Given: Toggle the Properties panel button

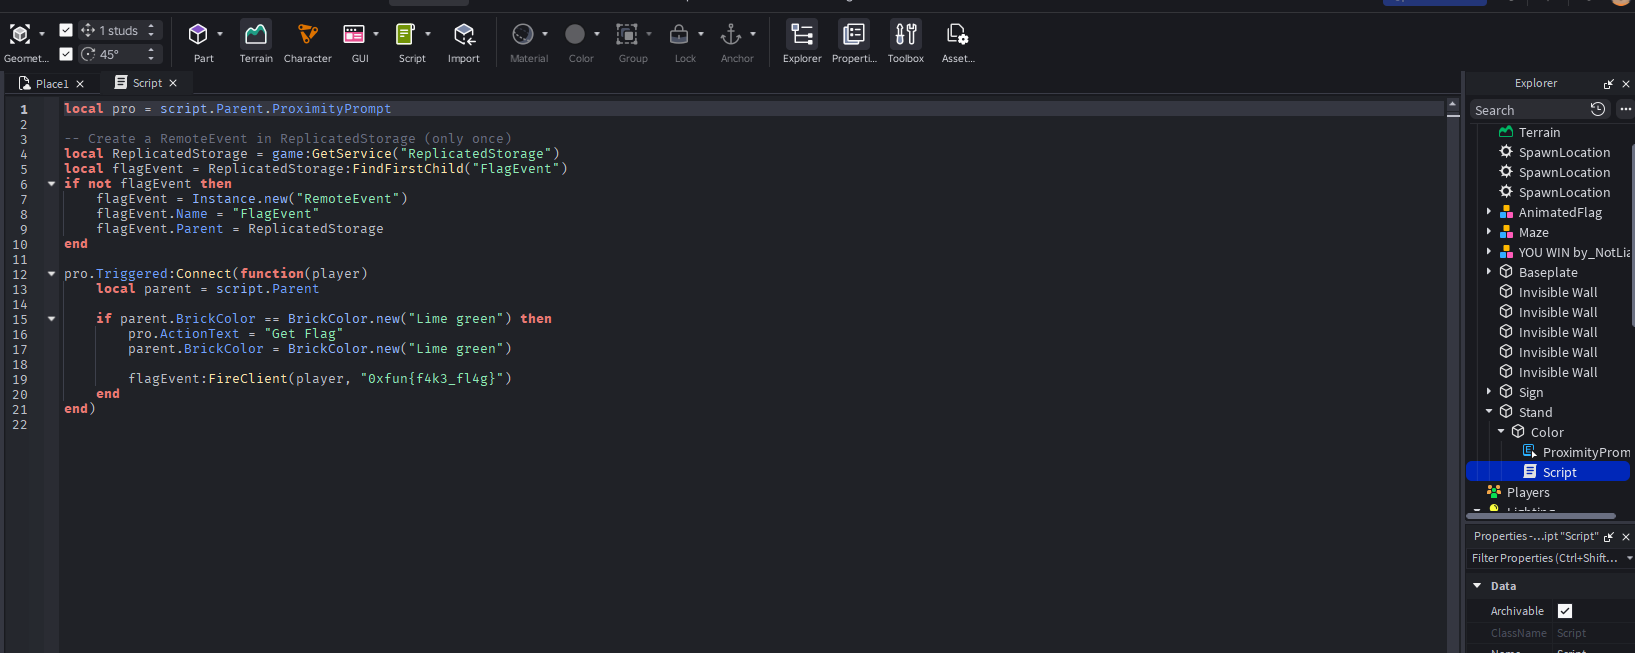Looking at the screenshot, I should pyautogui.click(x=853, y=35).
